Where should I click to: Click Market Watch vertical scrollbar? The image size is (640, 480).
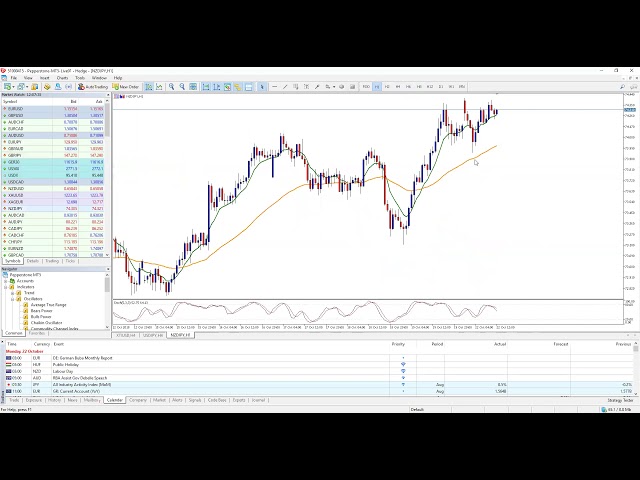(x=108, y=180)
